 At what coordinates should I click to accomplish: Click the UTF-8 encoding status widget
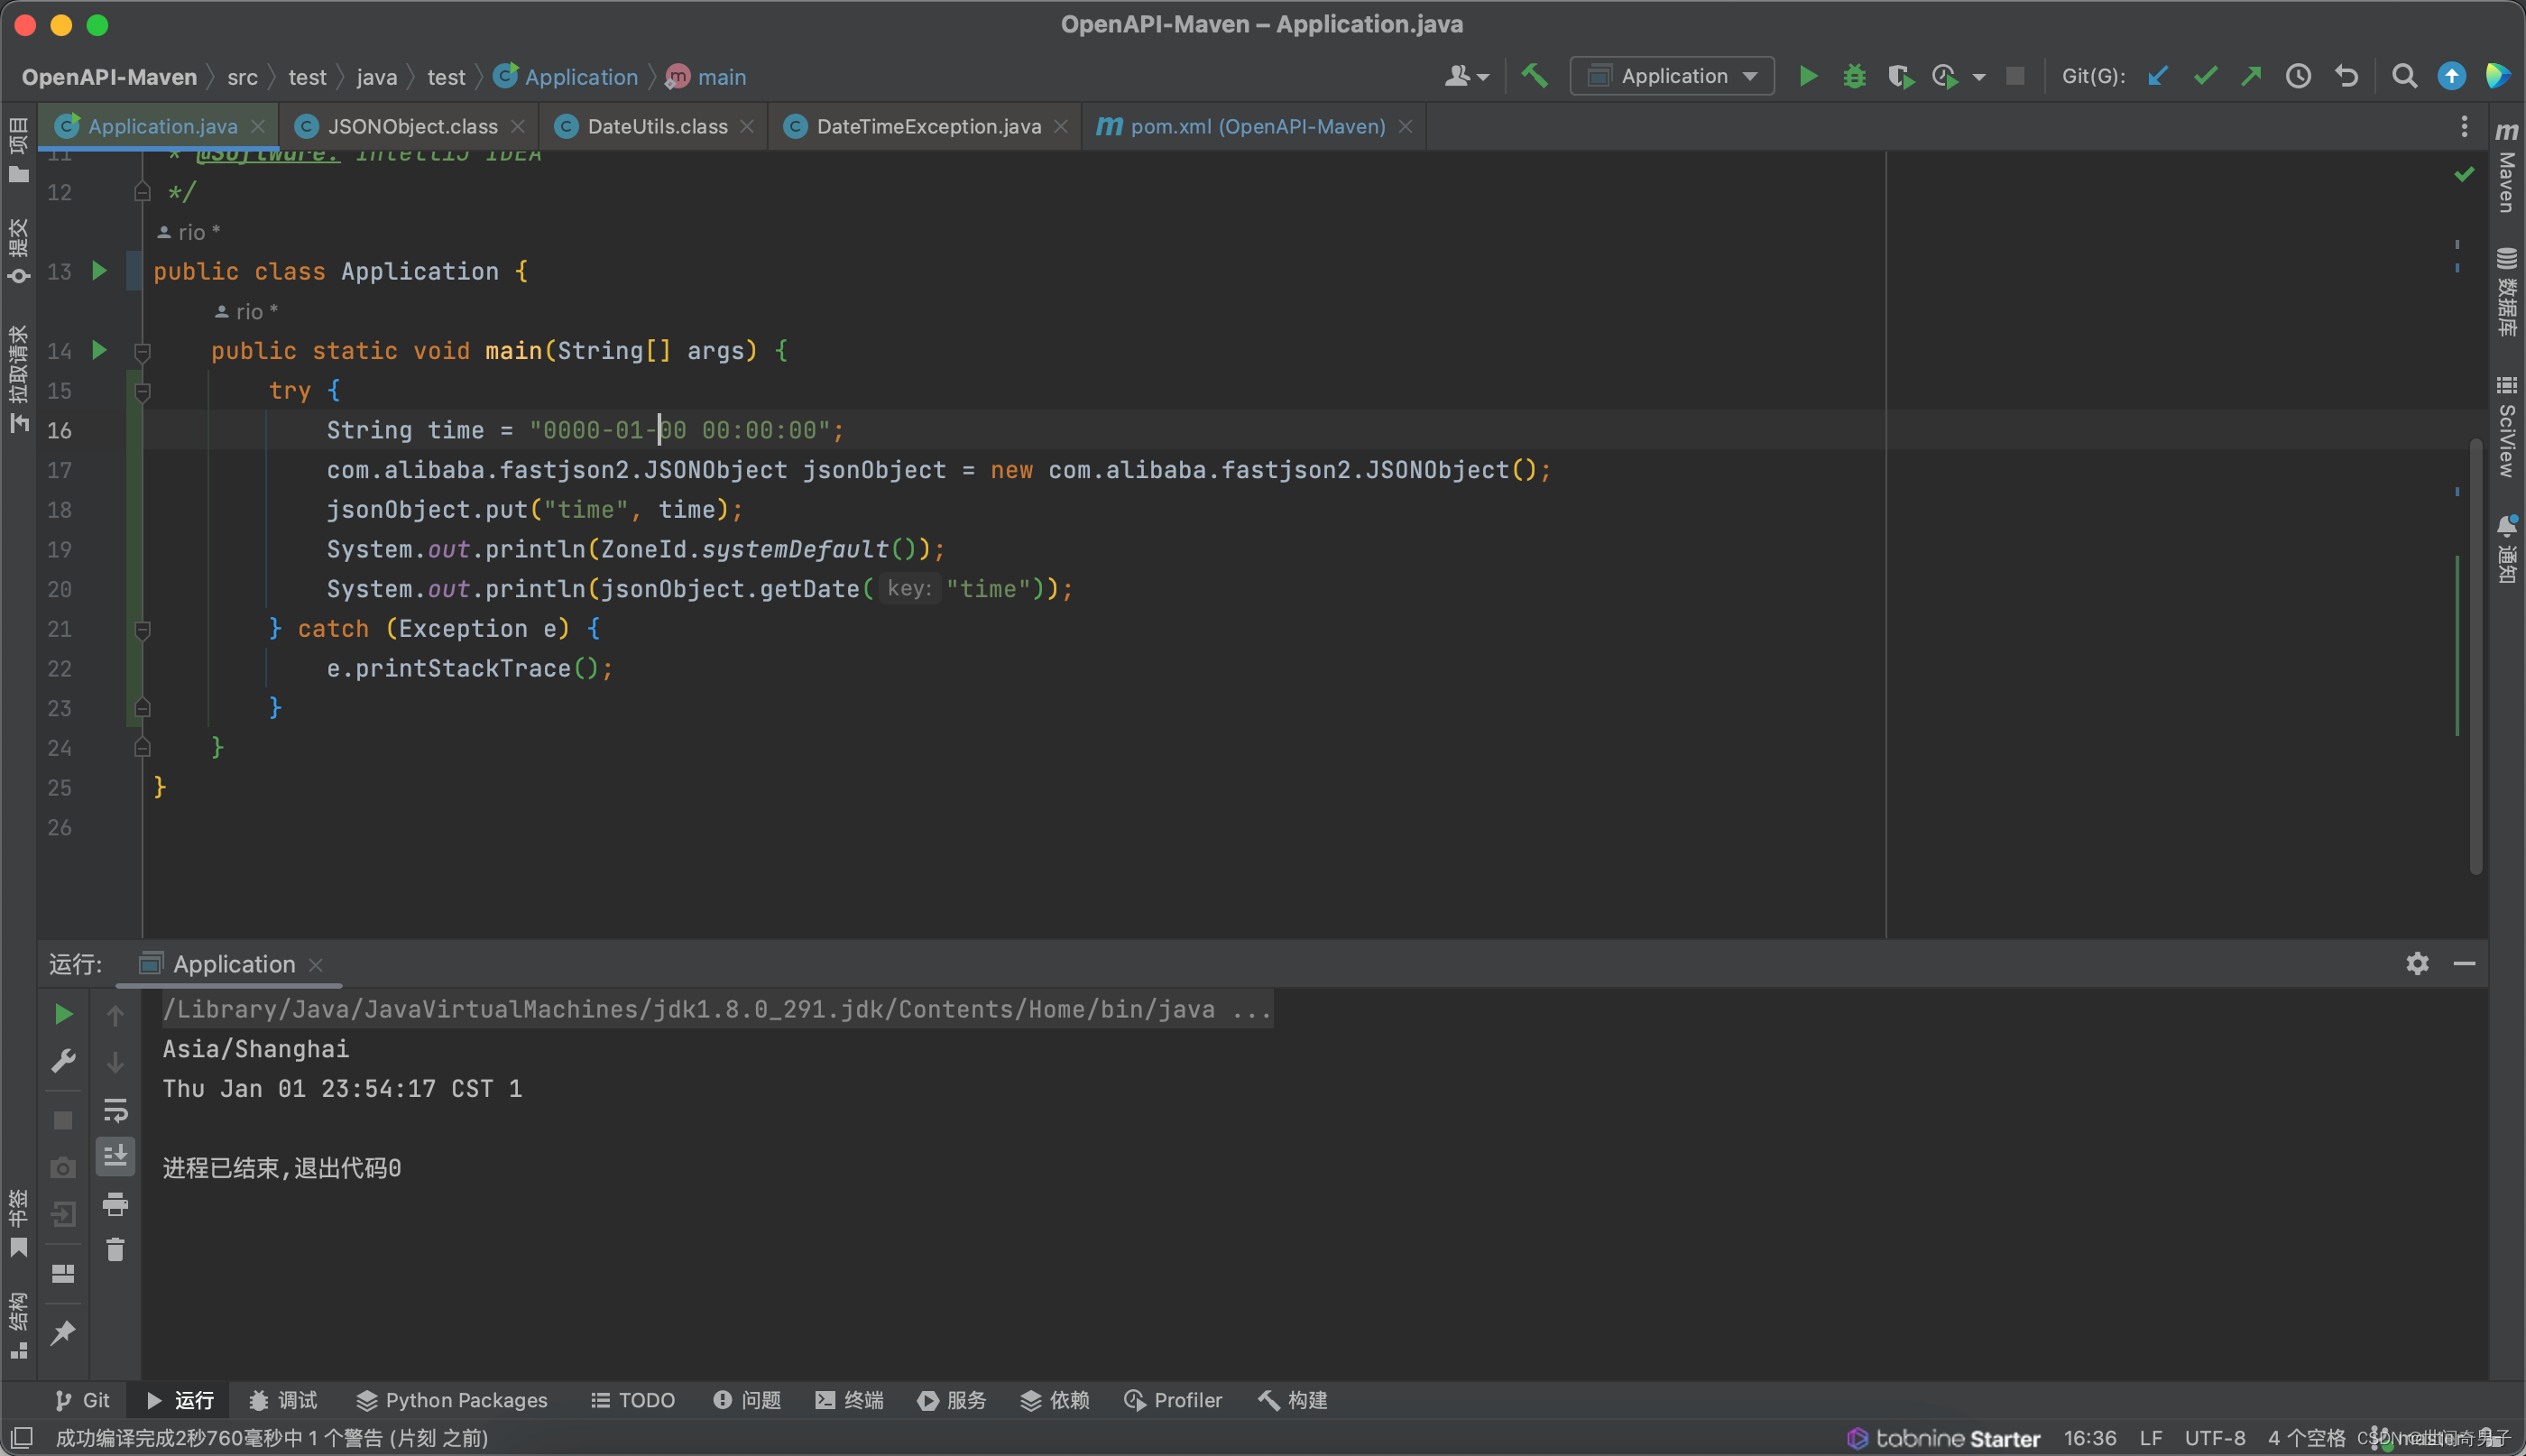[x=2214, y=1438]
